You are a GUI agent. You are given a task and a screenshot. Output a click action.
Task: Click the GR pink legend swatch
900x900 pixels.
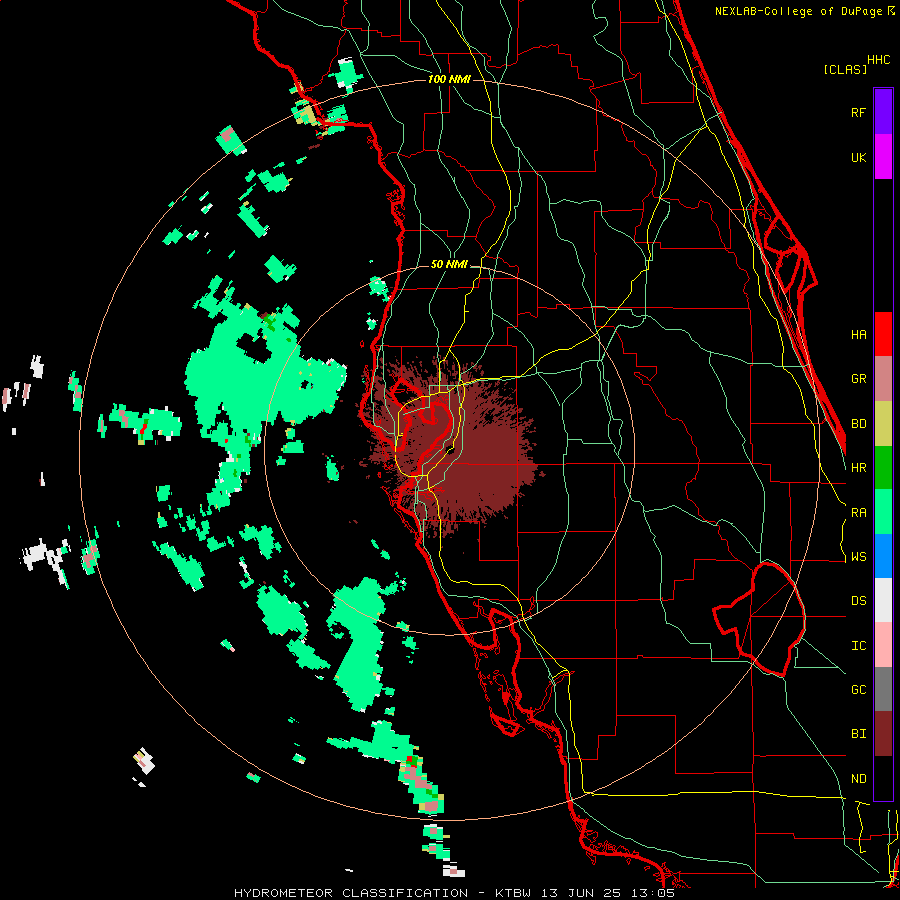(x=883, y=379)
